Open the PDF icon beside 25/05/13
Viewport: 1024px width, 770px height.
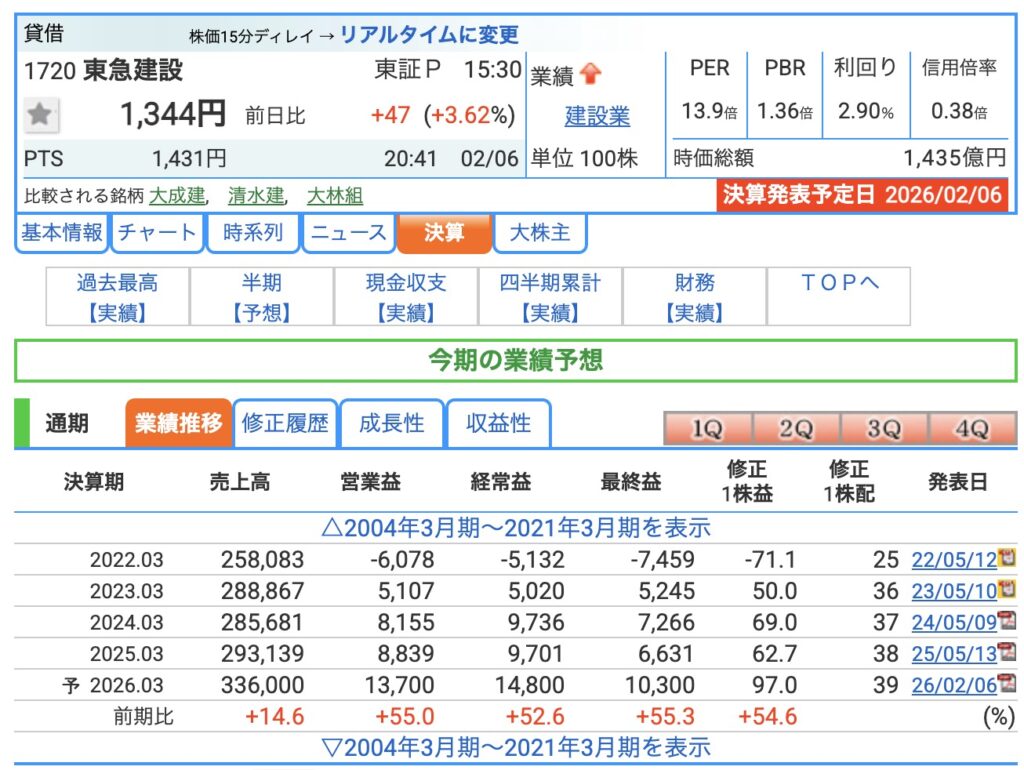[x=1007, y=652]
